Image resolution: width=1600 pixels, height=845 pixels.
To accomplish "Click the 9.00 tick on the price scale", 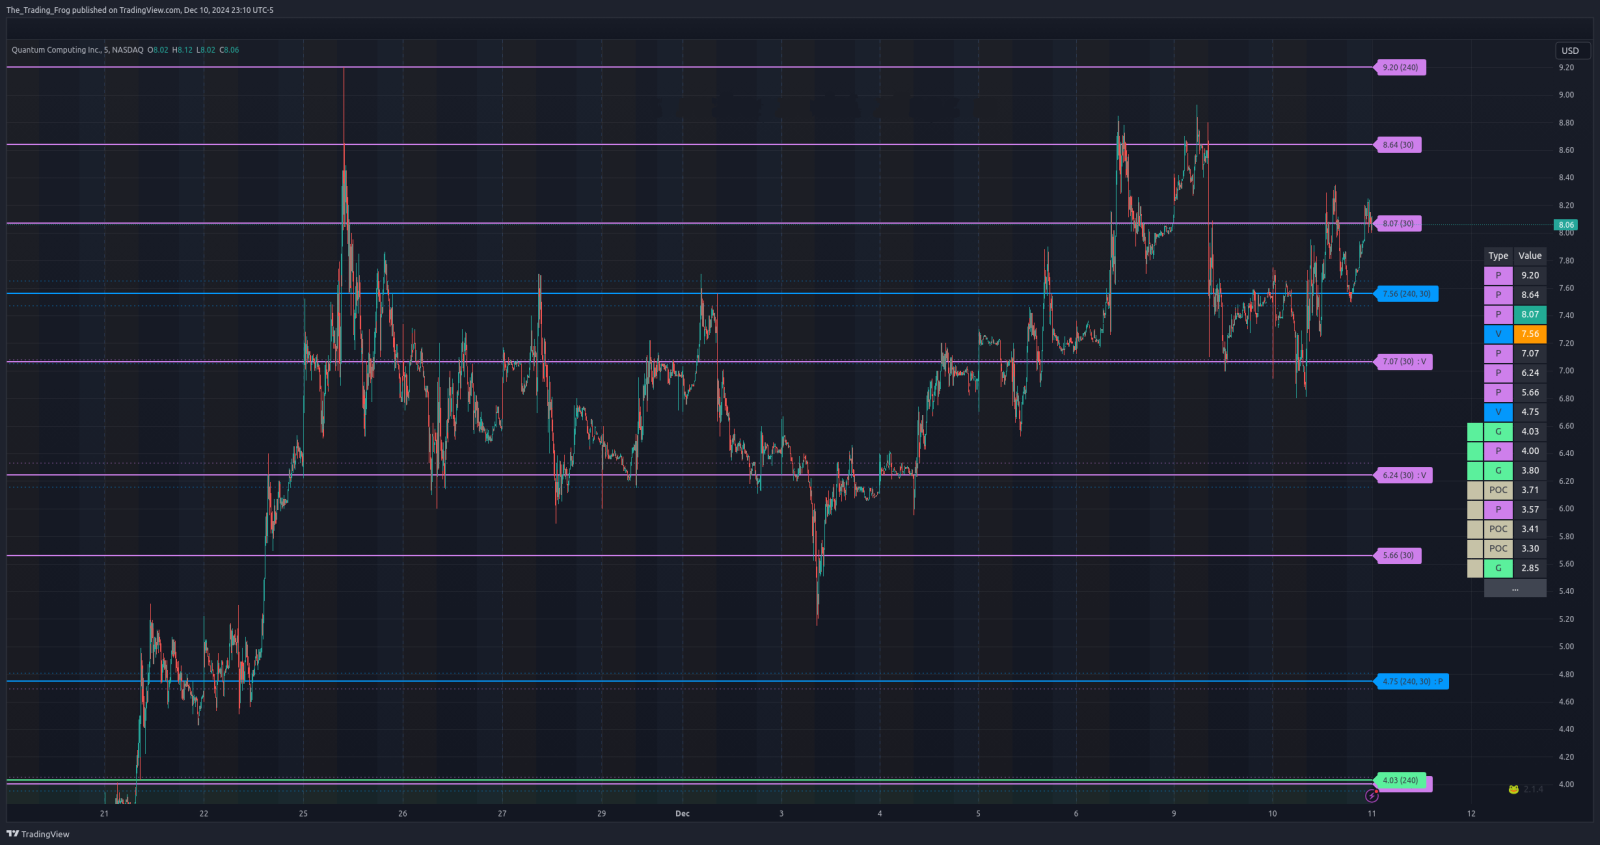I will pos(1566,95).
